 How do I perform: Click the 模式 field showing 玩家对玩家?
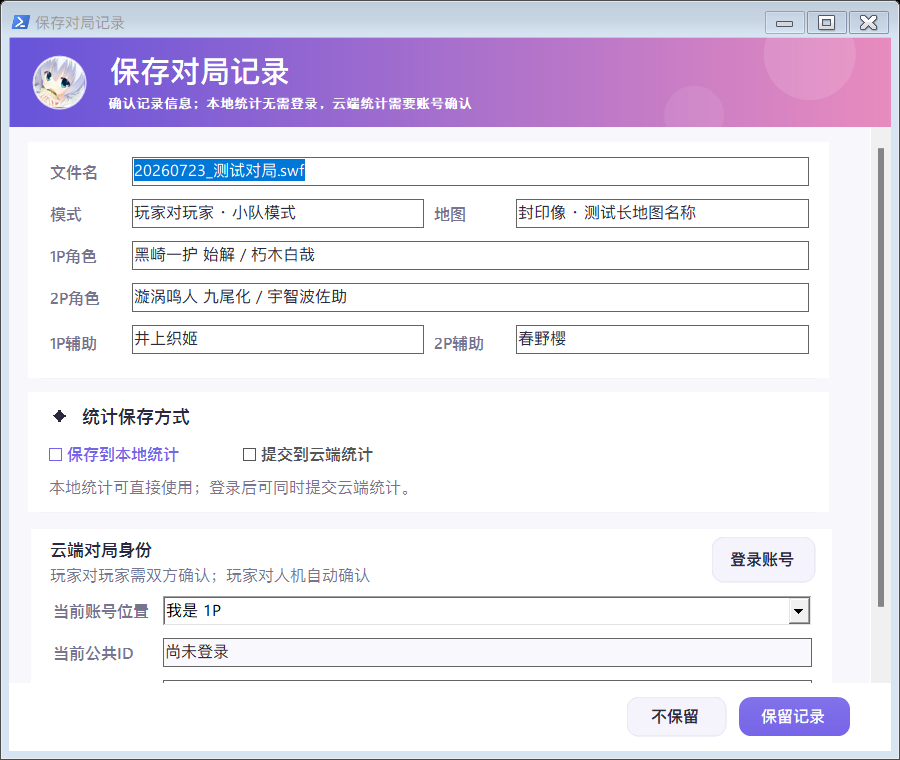[x=278, y=213]
